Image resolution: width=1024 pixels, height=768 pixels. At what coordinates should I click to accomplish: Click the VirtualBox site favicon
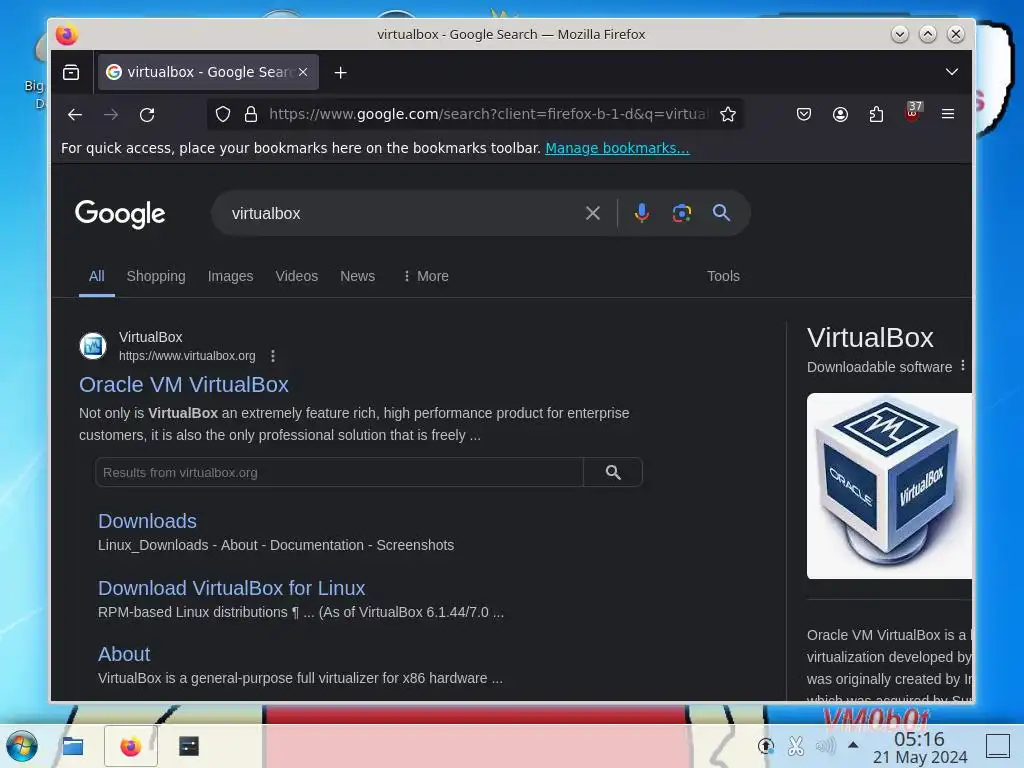[93, 346]
